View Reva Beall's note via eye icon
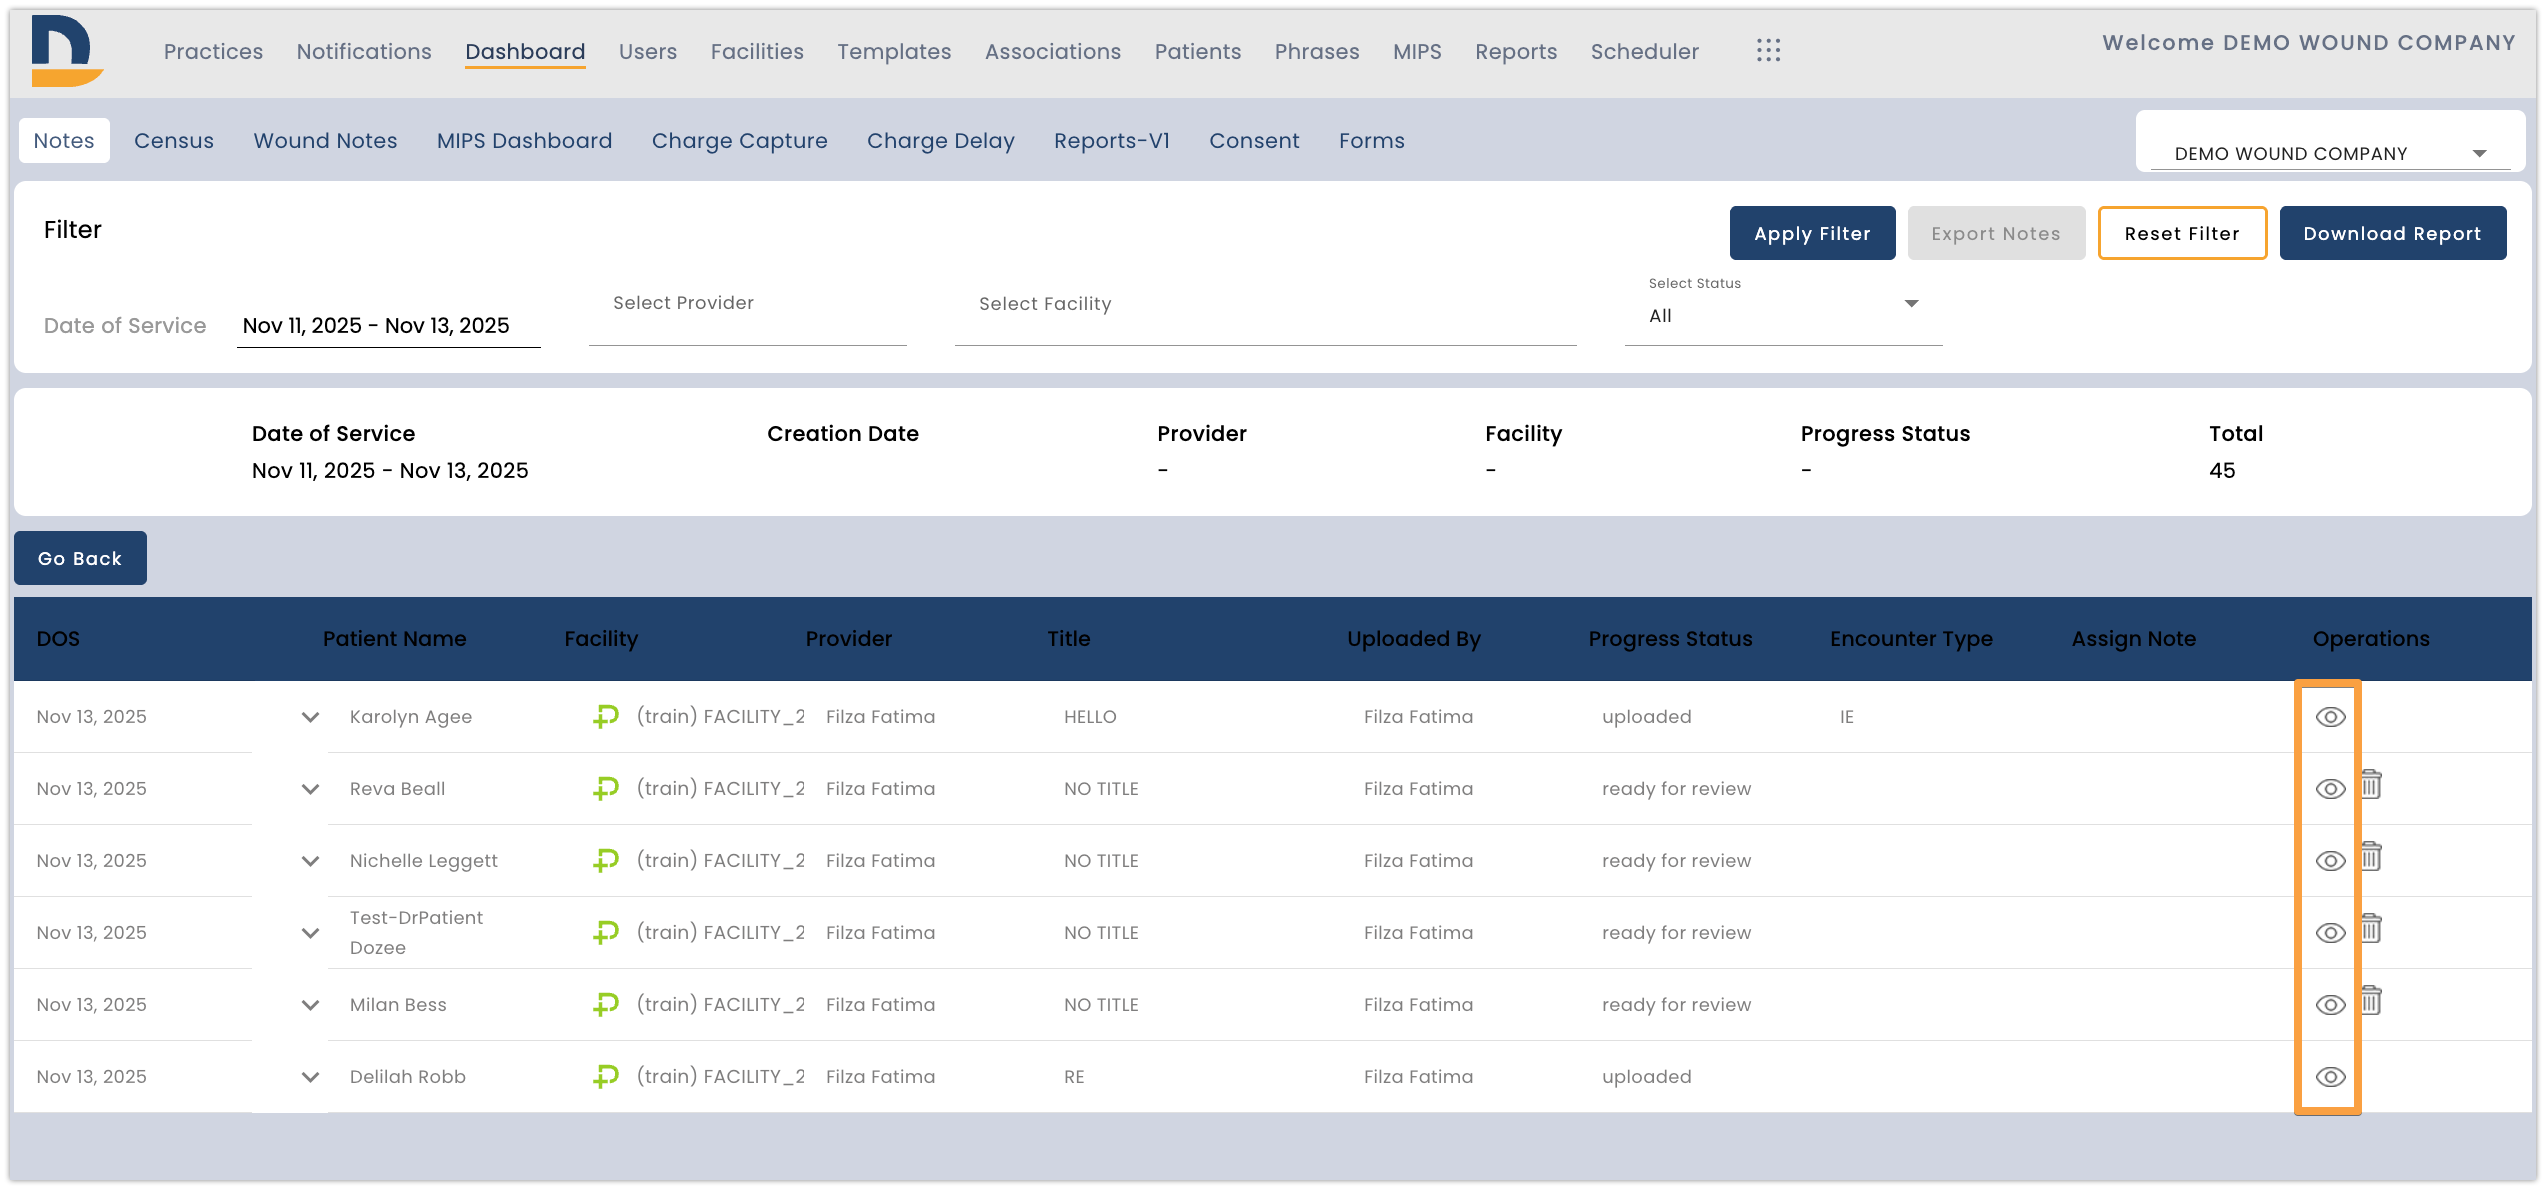This screenshot has height=1190, width=2546. pyautogui.click(x=2330, y=789)
